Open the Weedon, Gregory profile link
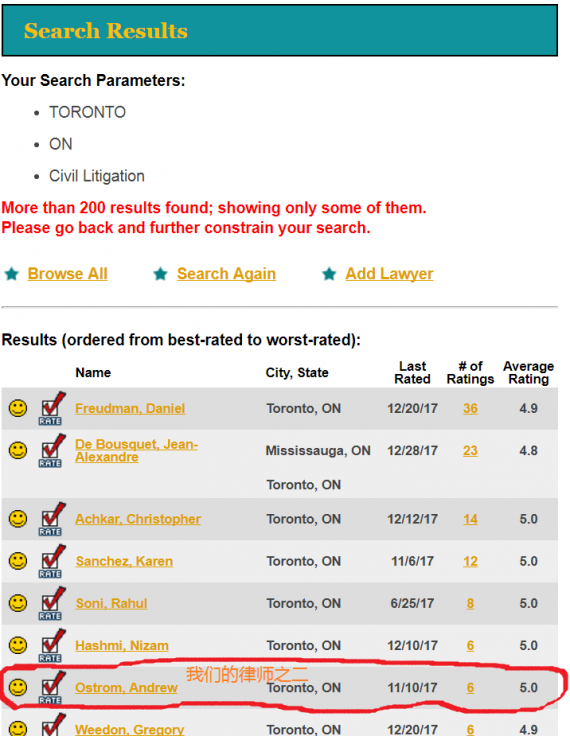 click(130, 730)
